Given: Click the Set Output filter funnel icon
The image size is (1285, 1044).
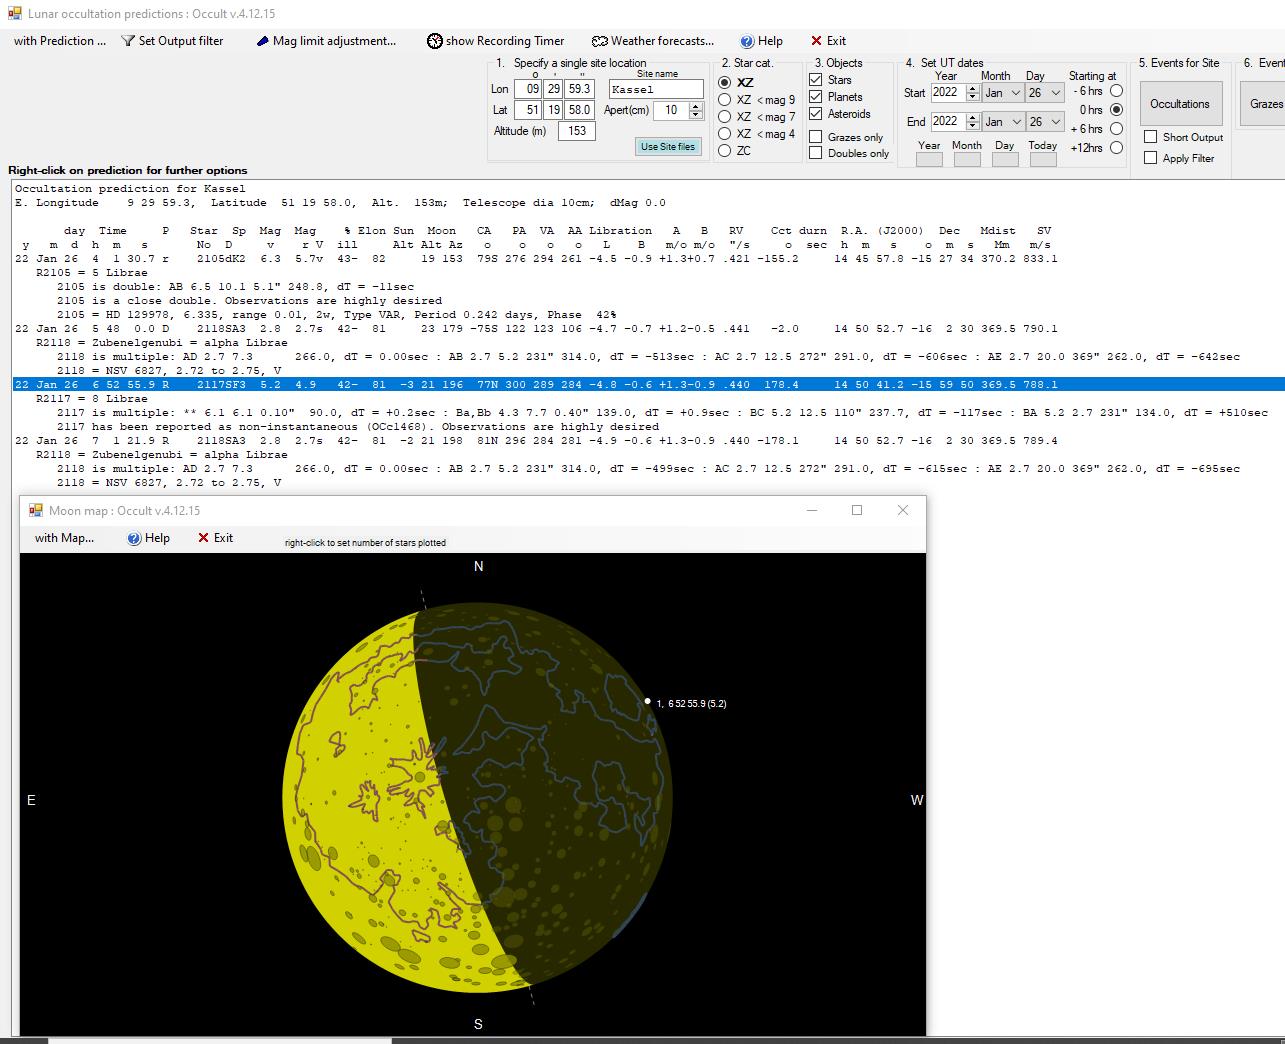Looking at the screenshot, I should click(128, 41).
